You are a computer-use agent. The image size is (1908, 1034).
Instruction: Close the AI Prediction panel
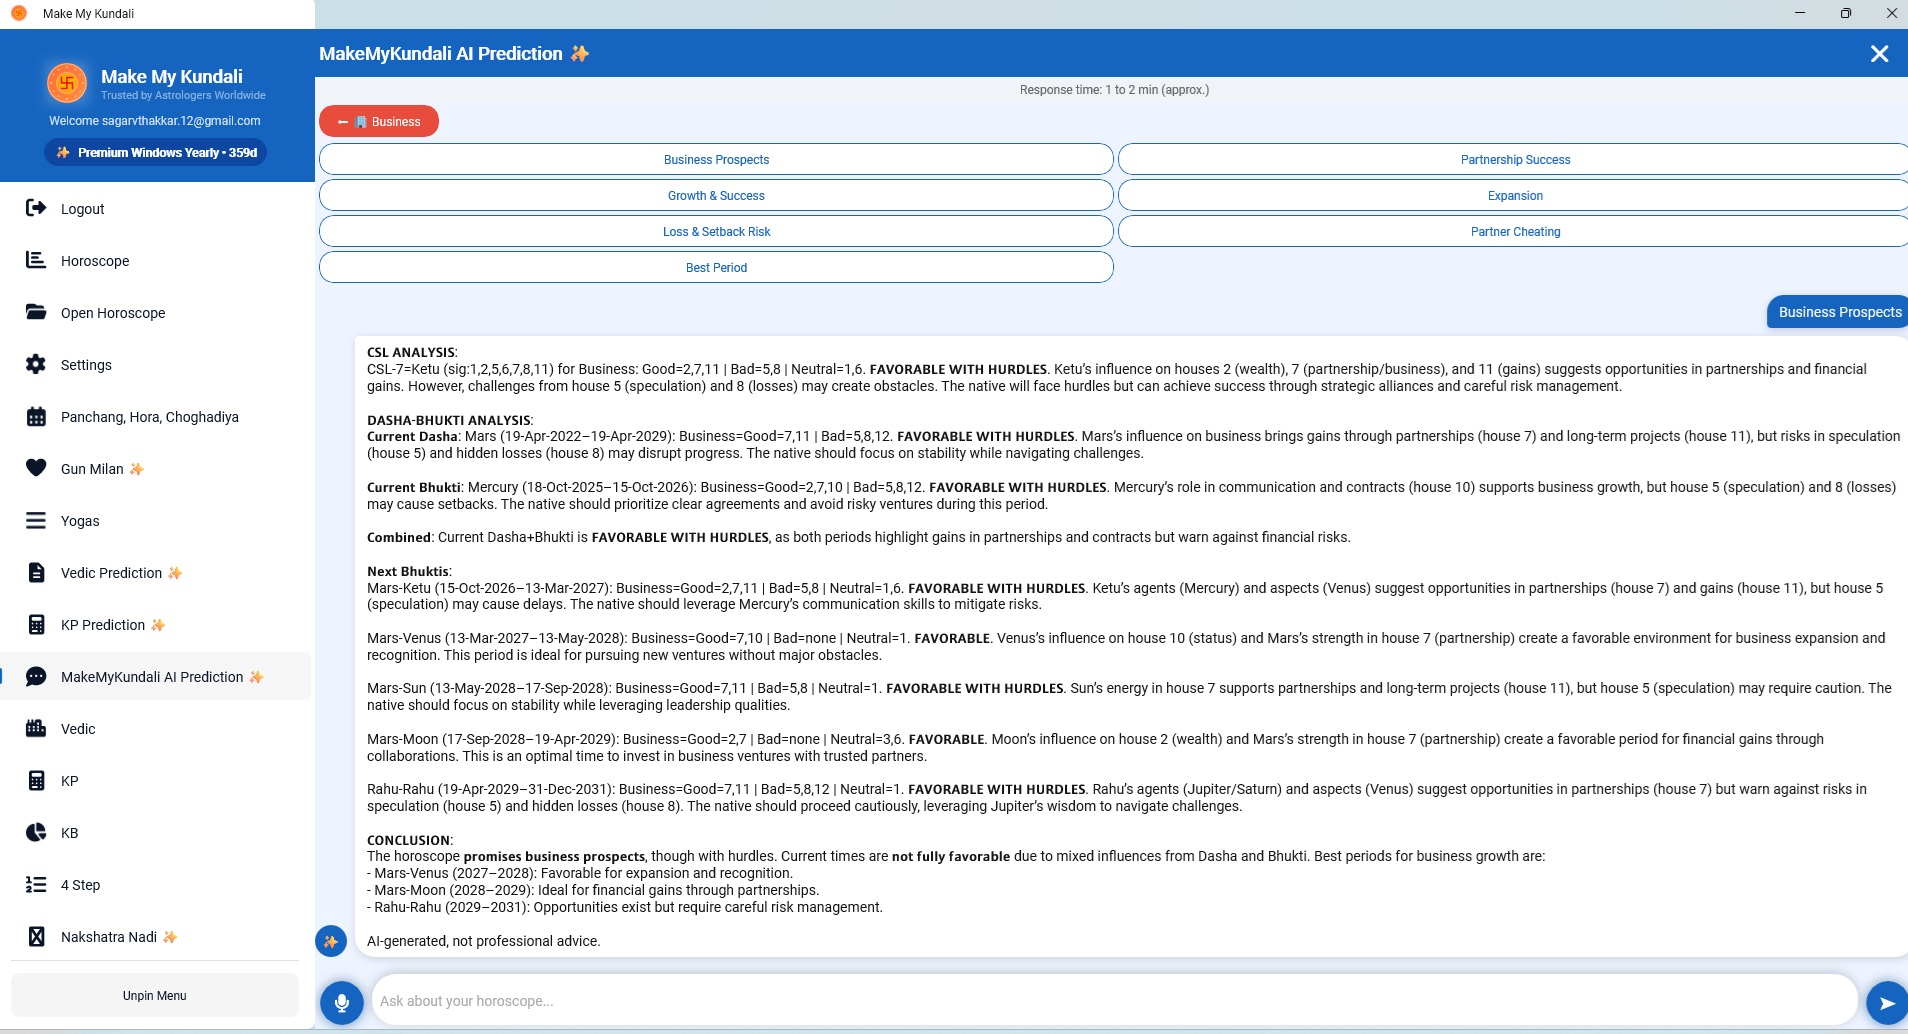point(1880,54)
